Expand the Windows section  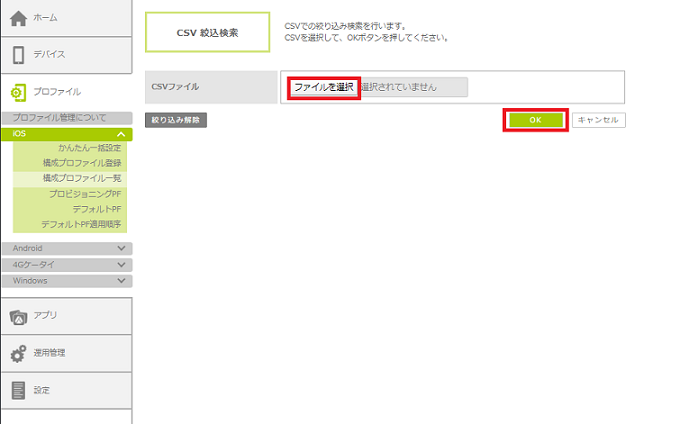121,281
